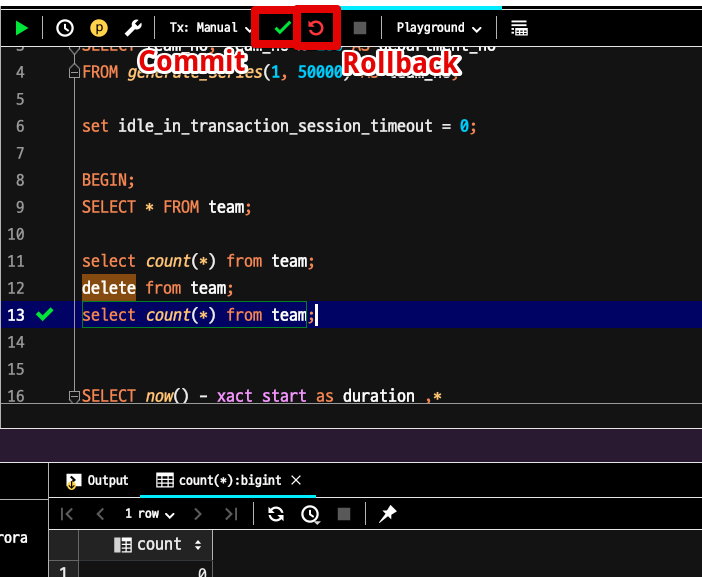This screenshot has width=702, height=577.
Task: Collapse fold marker at line 4
Action: point(74,72)
